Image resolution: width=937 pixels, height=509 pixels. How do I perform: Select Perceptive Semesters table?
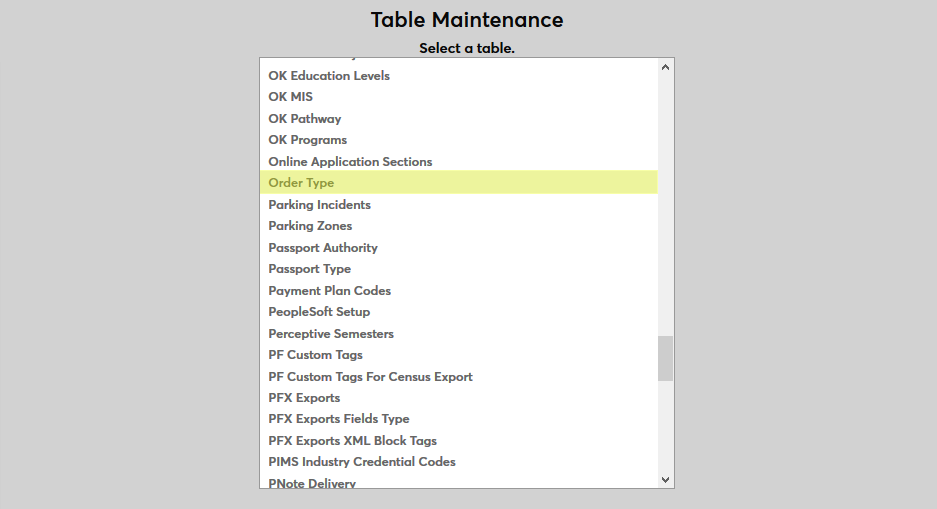pyautogui.click(x=331, y=334)
